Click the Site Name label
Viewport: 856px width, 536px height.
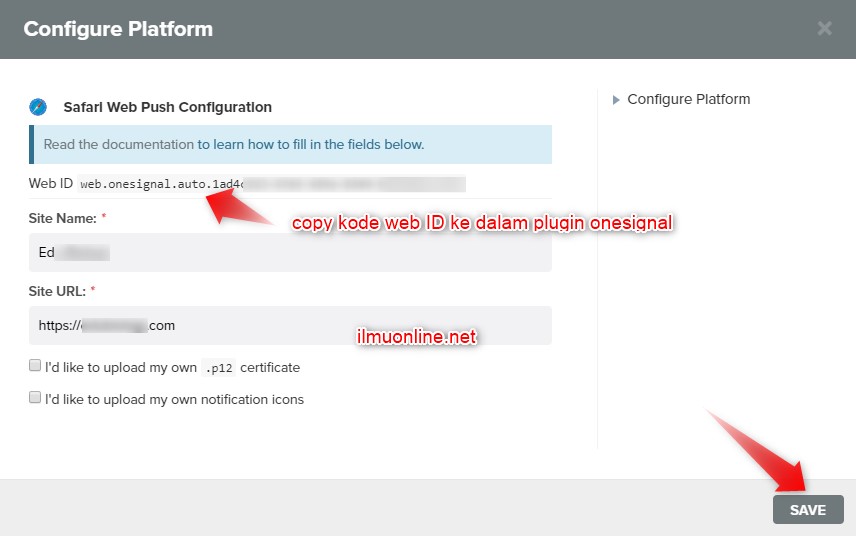(62, 218)
